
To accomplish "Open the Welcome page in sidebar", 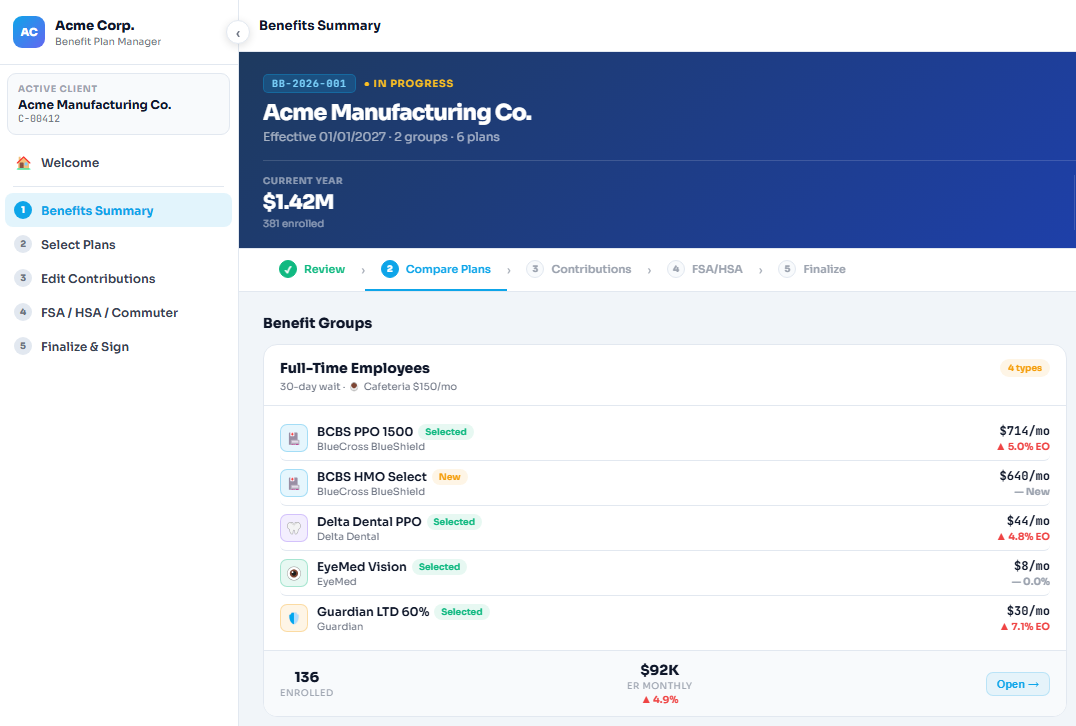I will [x=118, y=163].
